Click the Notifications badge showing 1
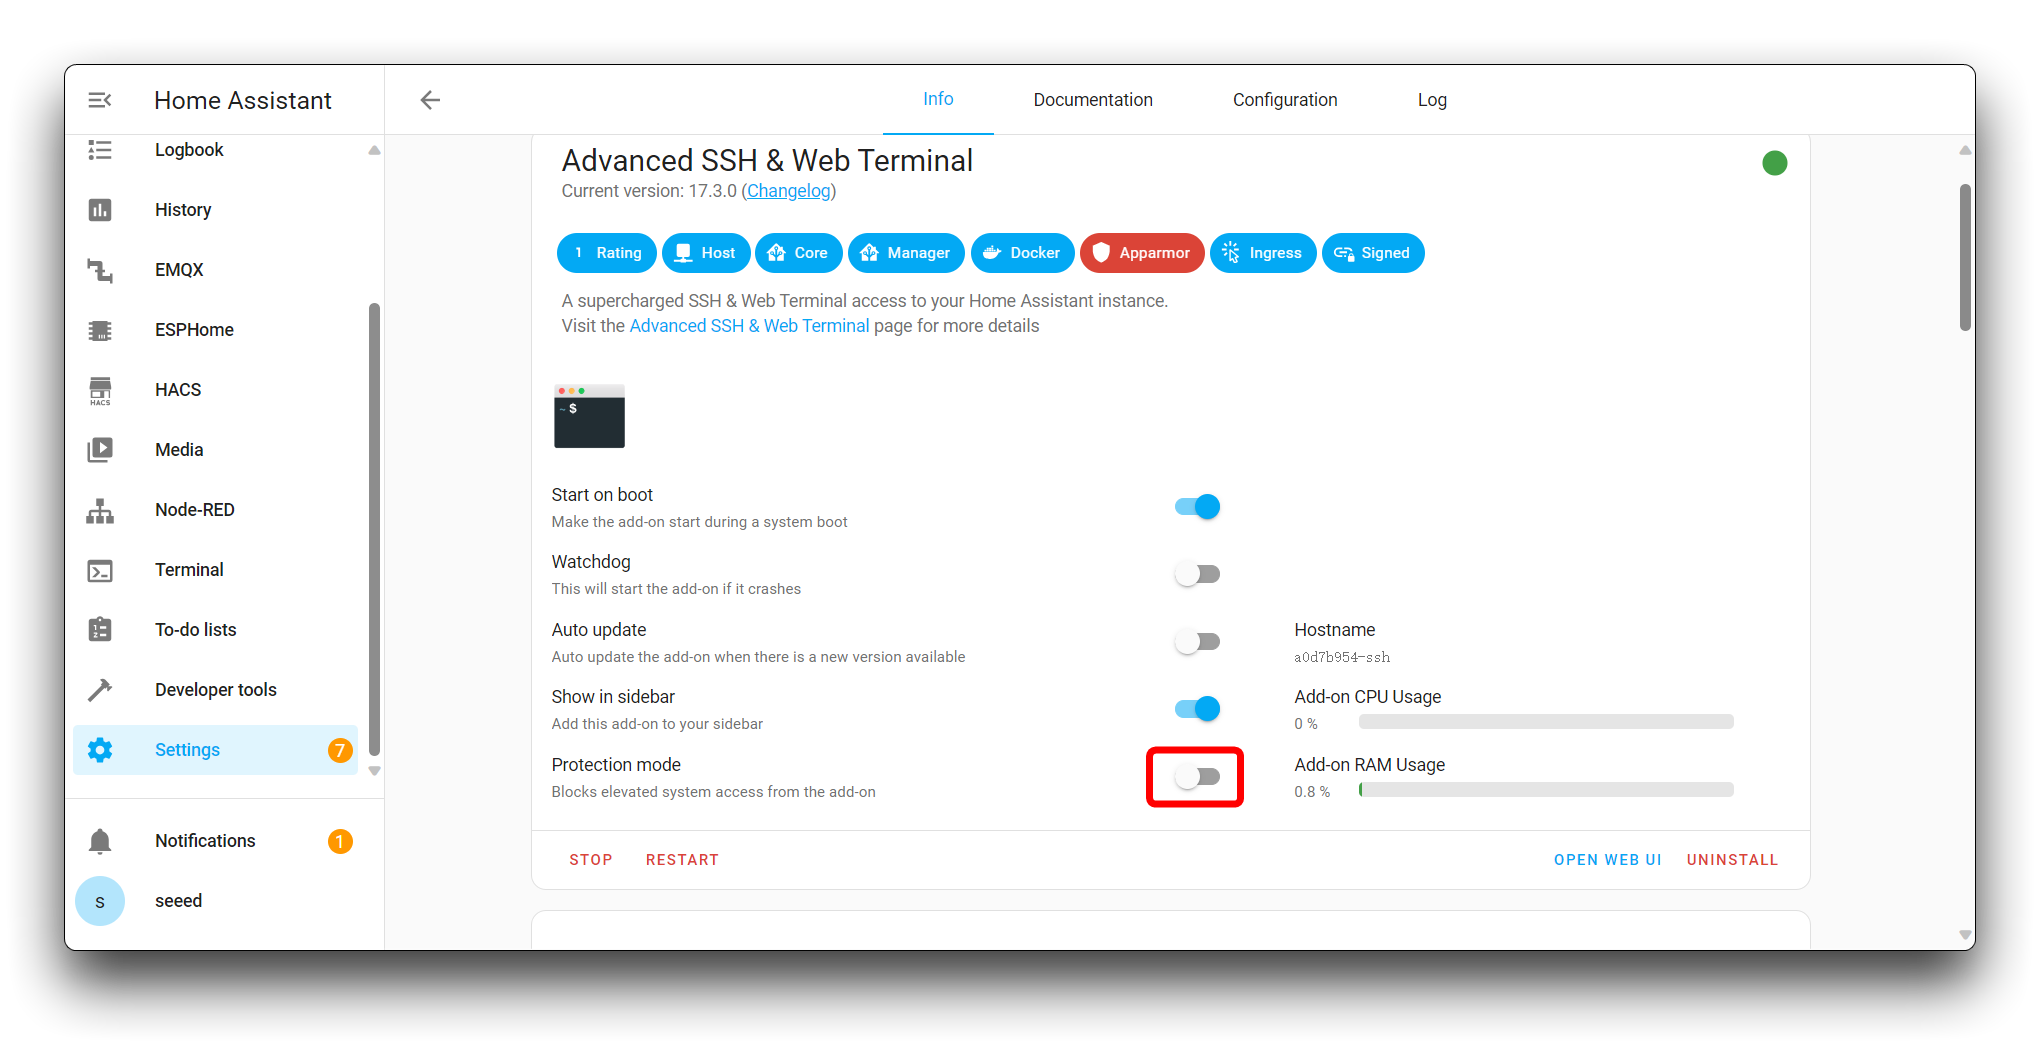This screenshot has height=1047, width=2040. pyautogui.click(x=340, y=841)
